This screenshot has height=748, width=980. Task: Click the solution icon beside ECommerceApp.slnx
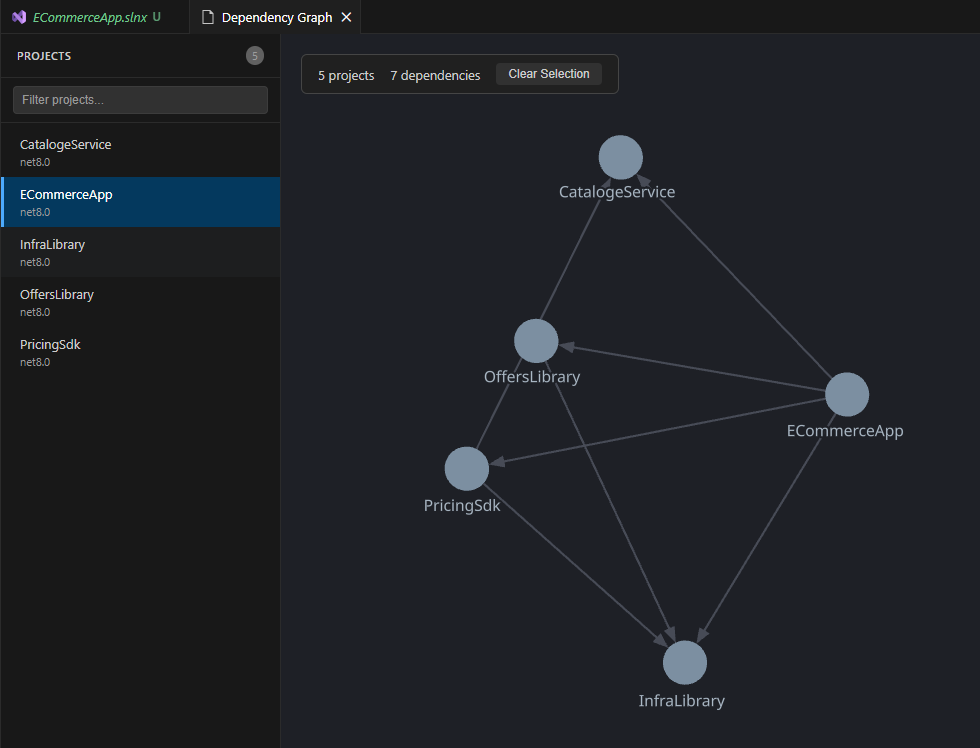tap(20, 16)
